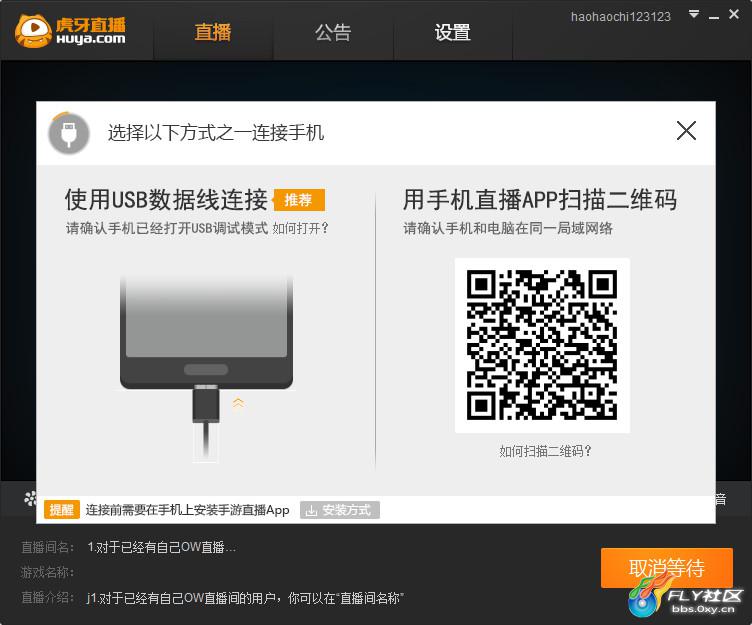Click the 安装方式 install method button
Viewport: 752px width, 625px height.
tap(340, 510)
